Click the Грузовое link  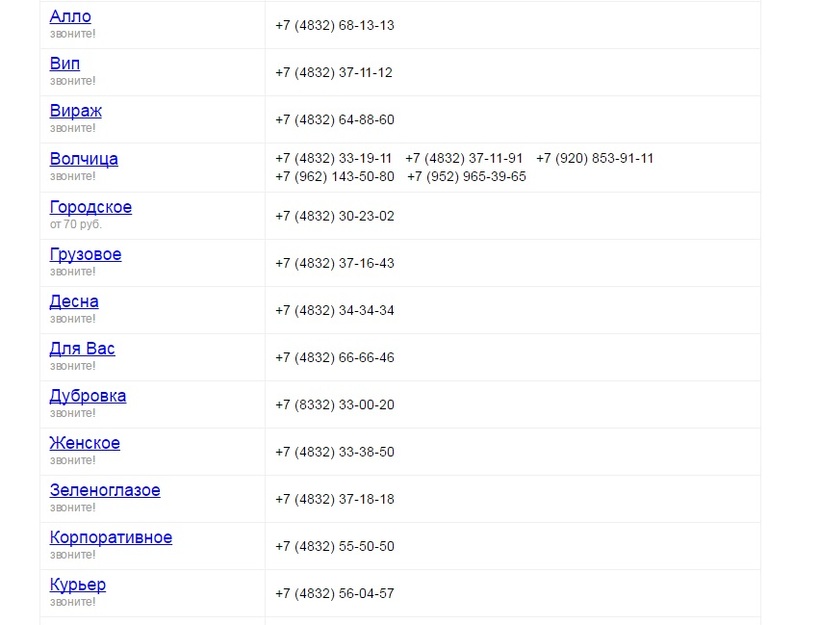pos(86,255)
